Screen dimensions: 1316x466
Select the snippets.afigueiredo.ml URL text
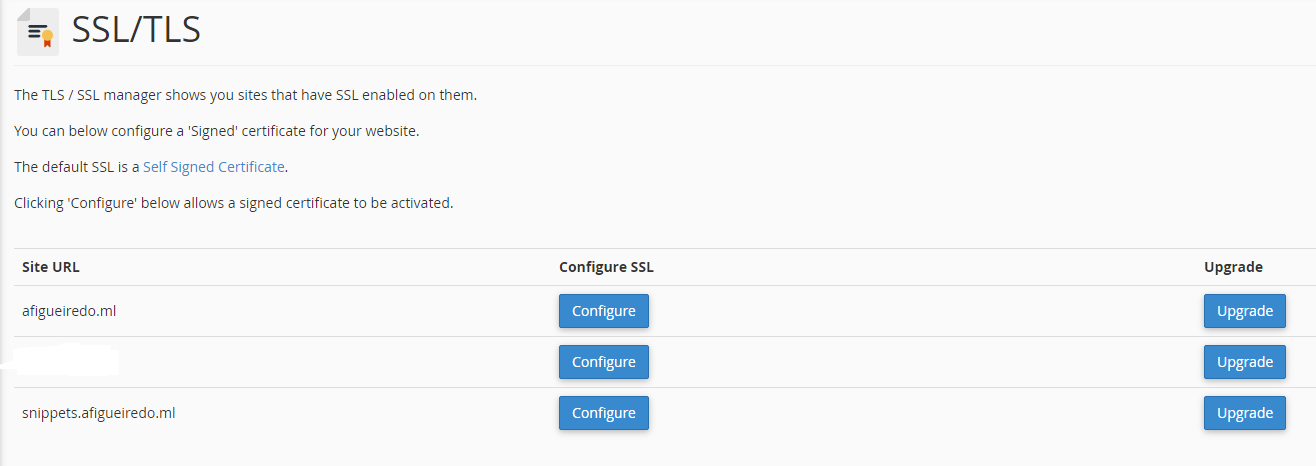coord(99,413)
